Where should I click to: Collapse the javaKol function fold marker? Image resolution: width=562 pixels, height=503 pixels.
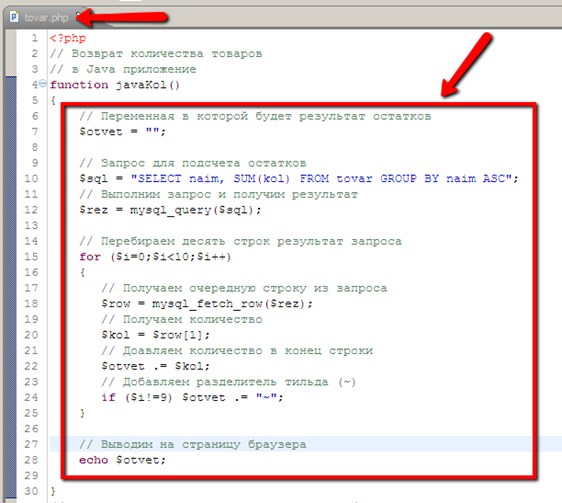click(42, 84)
